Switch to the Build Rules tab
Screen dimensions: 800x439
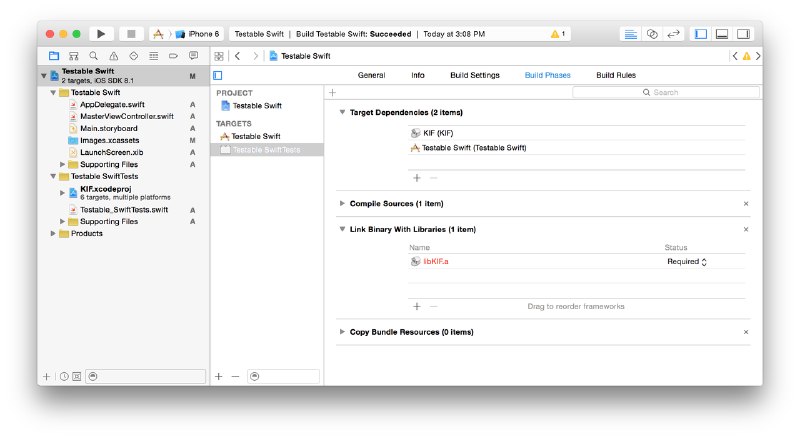616,75
